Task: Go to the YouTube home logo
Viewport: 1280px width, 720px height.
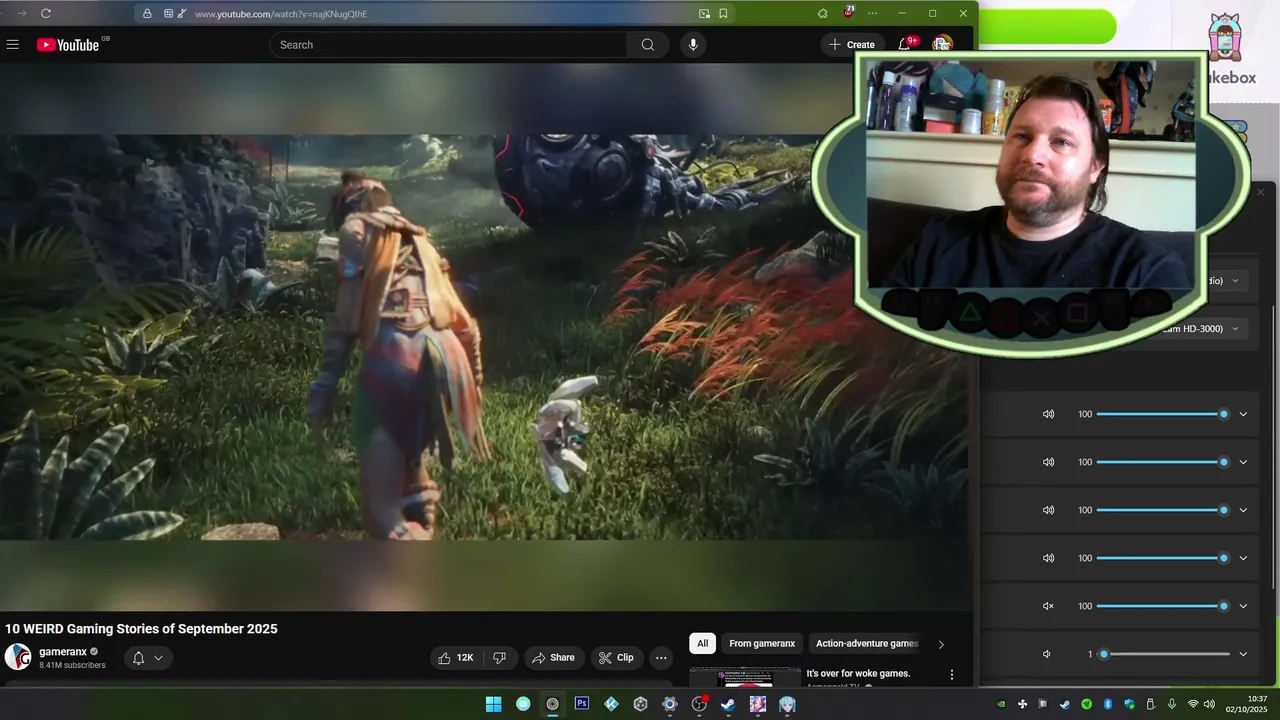Action: (x=68, y=45)
